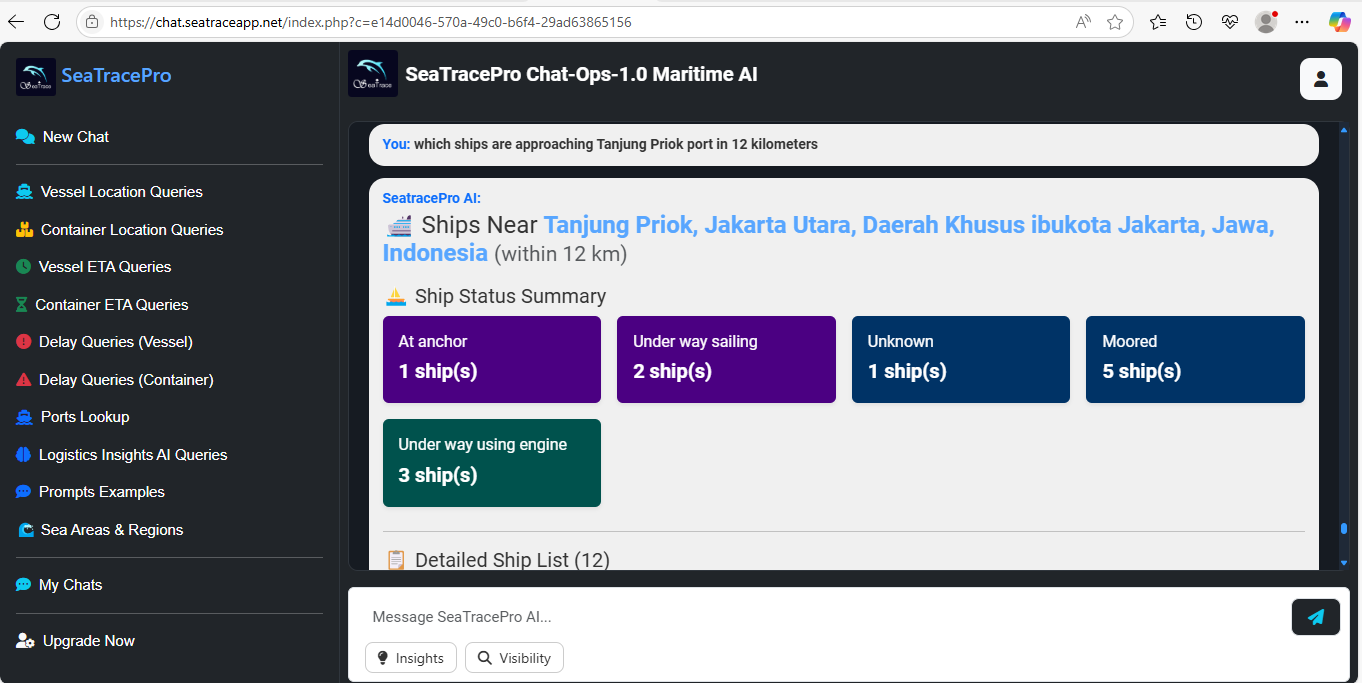Click the Read aloud icon
This screenshot has height=683, width=1362.
(x=1083, y=22)
